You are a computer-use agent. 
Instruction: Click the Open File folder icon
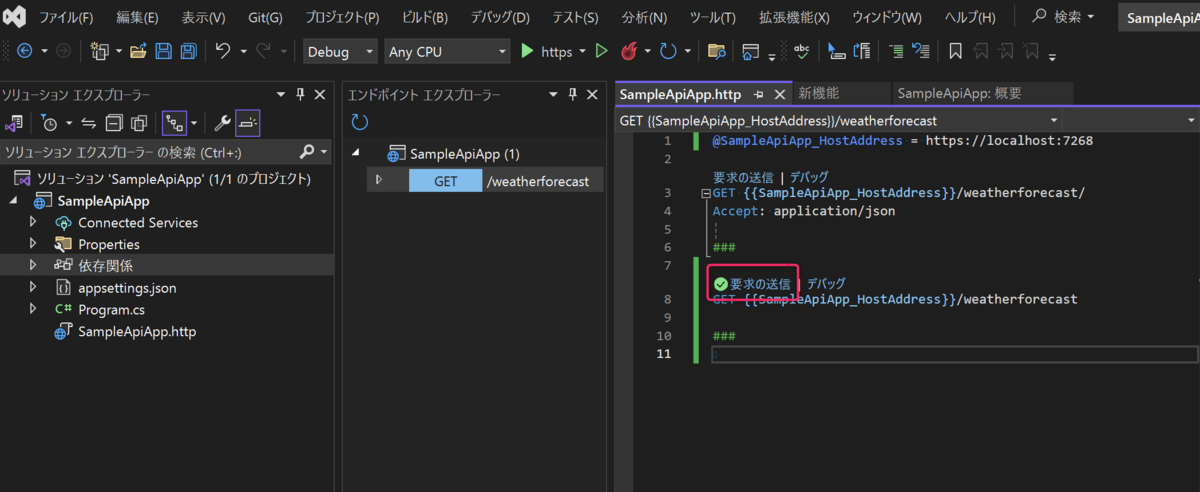coord(138,51)
